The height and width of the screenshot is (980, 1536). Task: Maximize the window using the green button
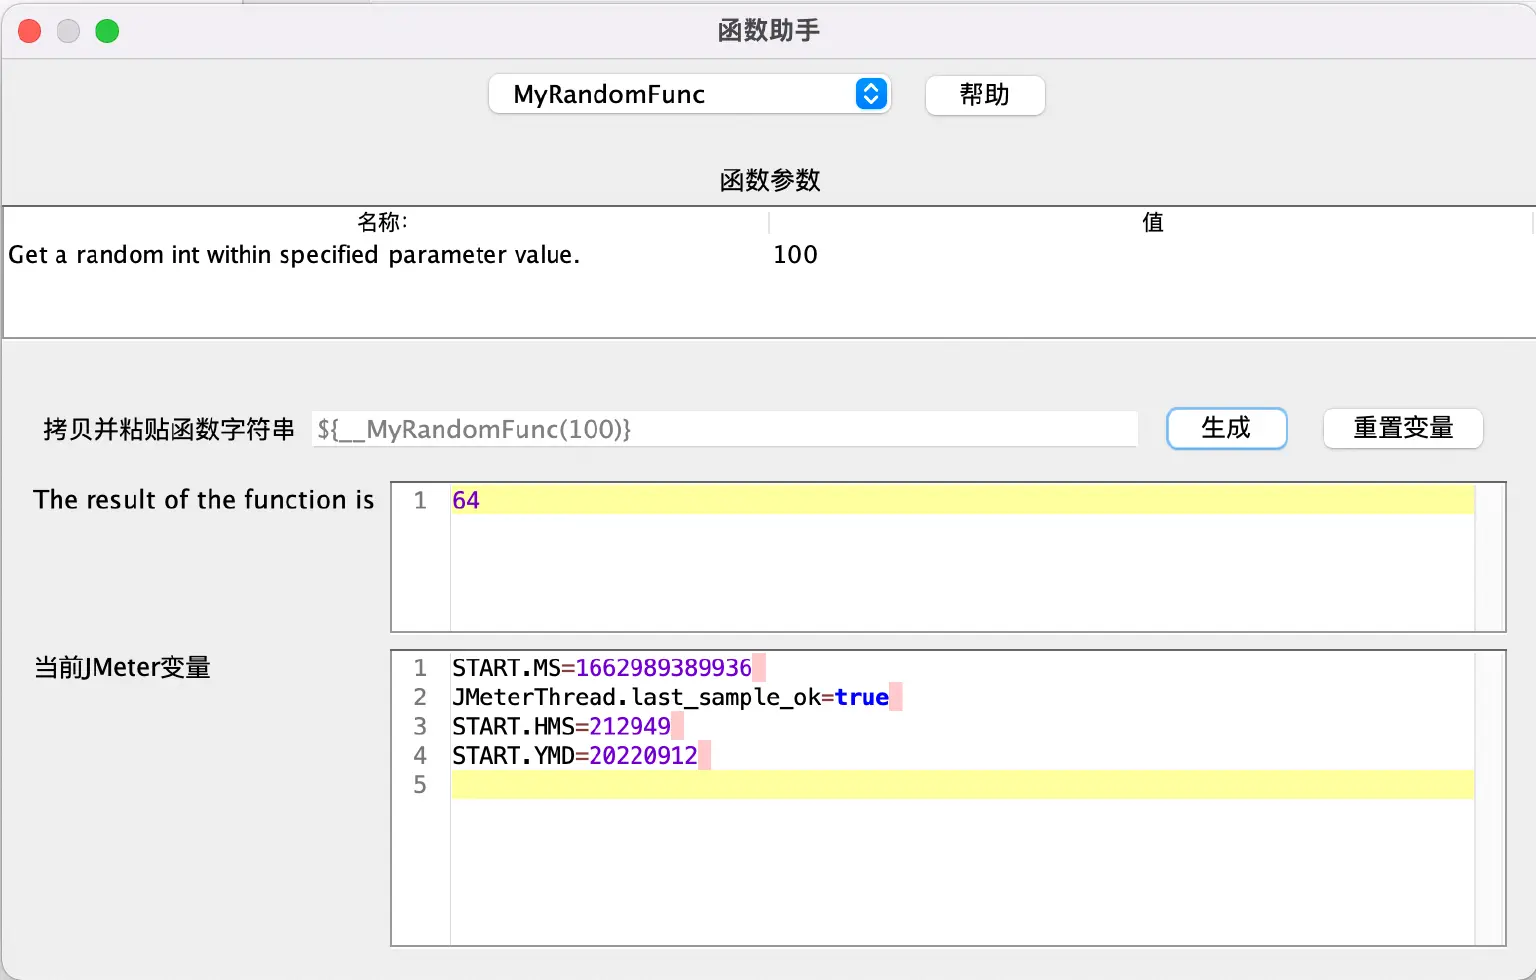[x=107, y=31]
